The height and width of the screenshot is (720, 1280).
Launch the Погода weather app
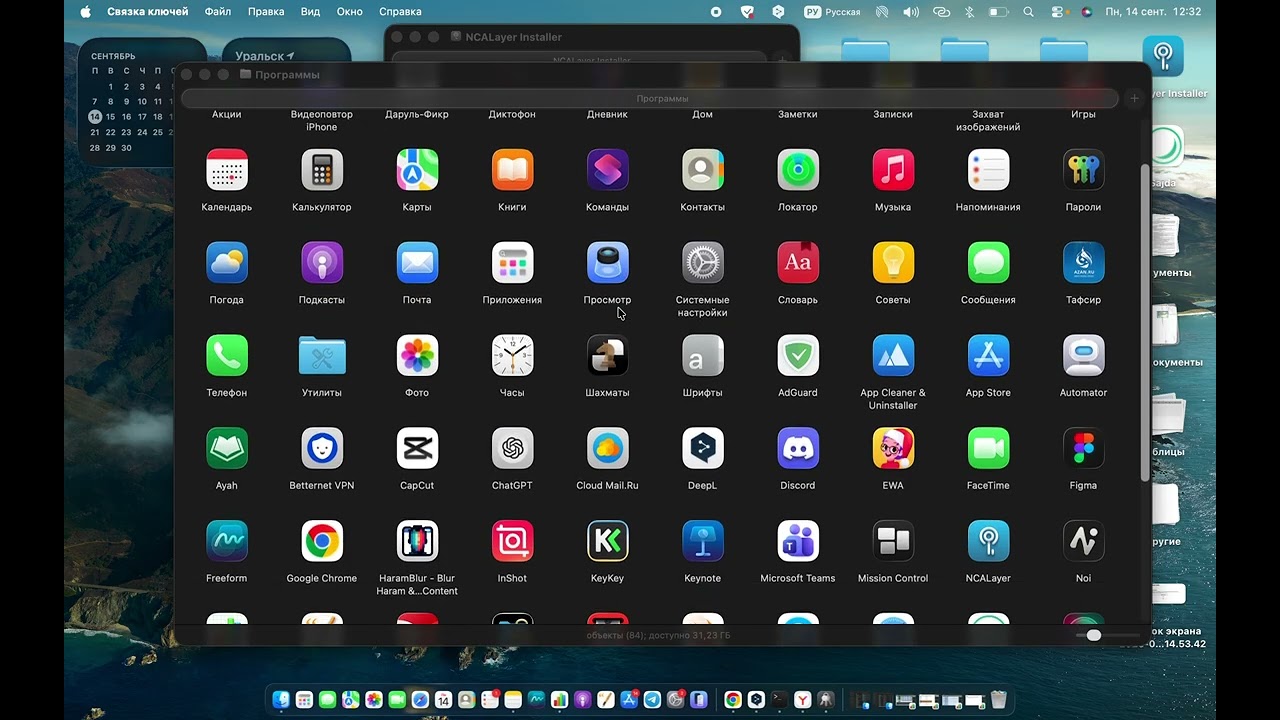(x=227, y=263)
